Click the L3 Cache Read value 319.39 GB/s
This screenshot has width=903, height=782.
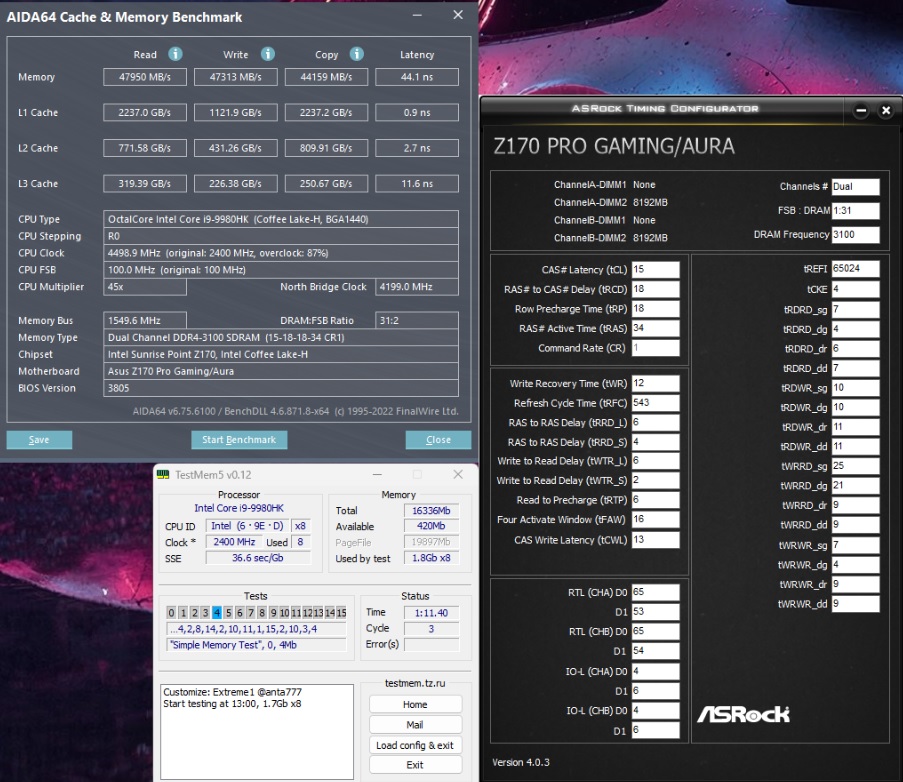[x=145, y=184]
